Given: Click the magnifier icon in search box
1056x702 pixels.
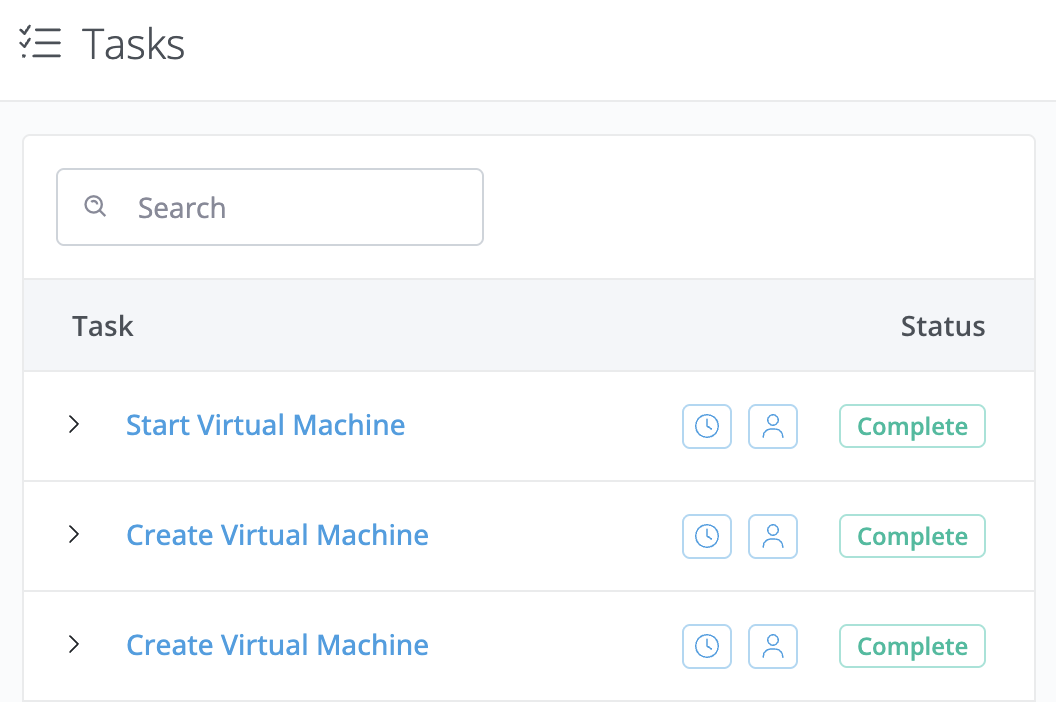Looking at the screenshot, I should [x=95, y=206].
